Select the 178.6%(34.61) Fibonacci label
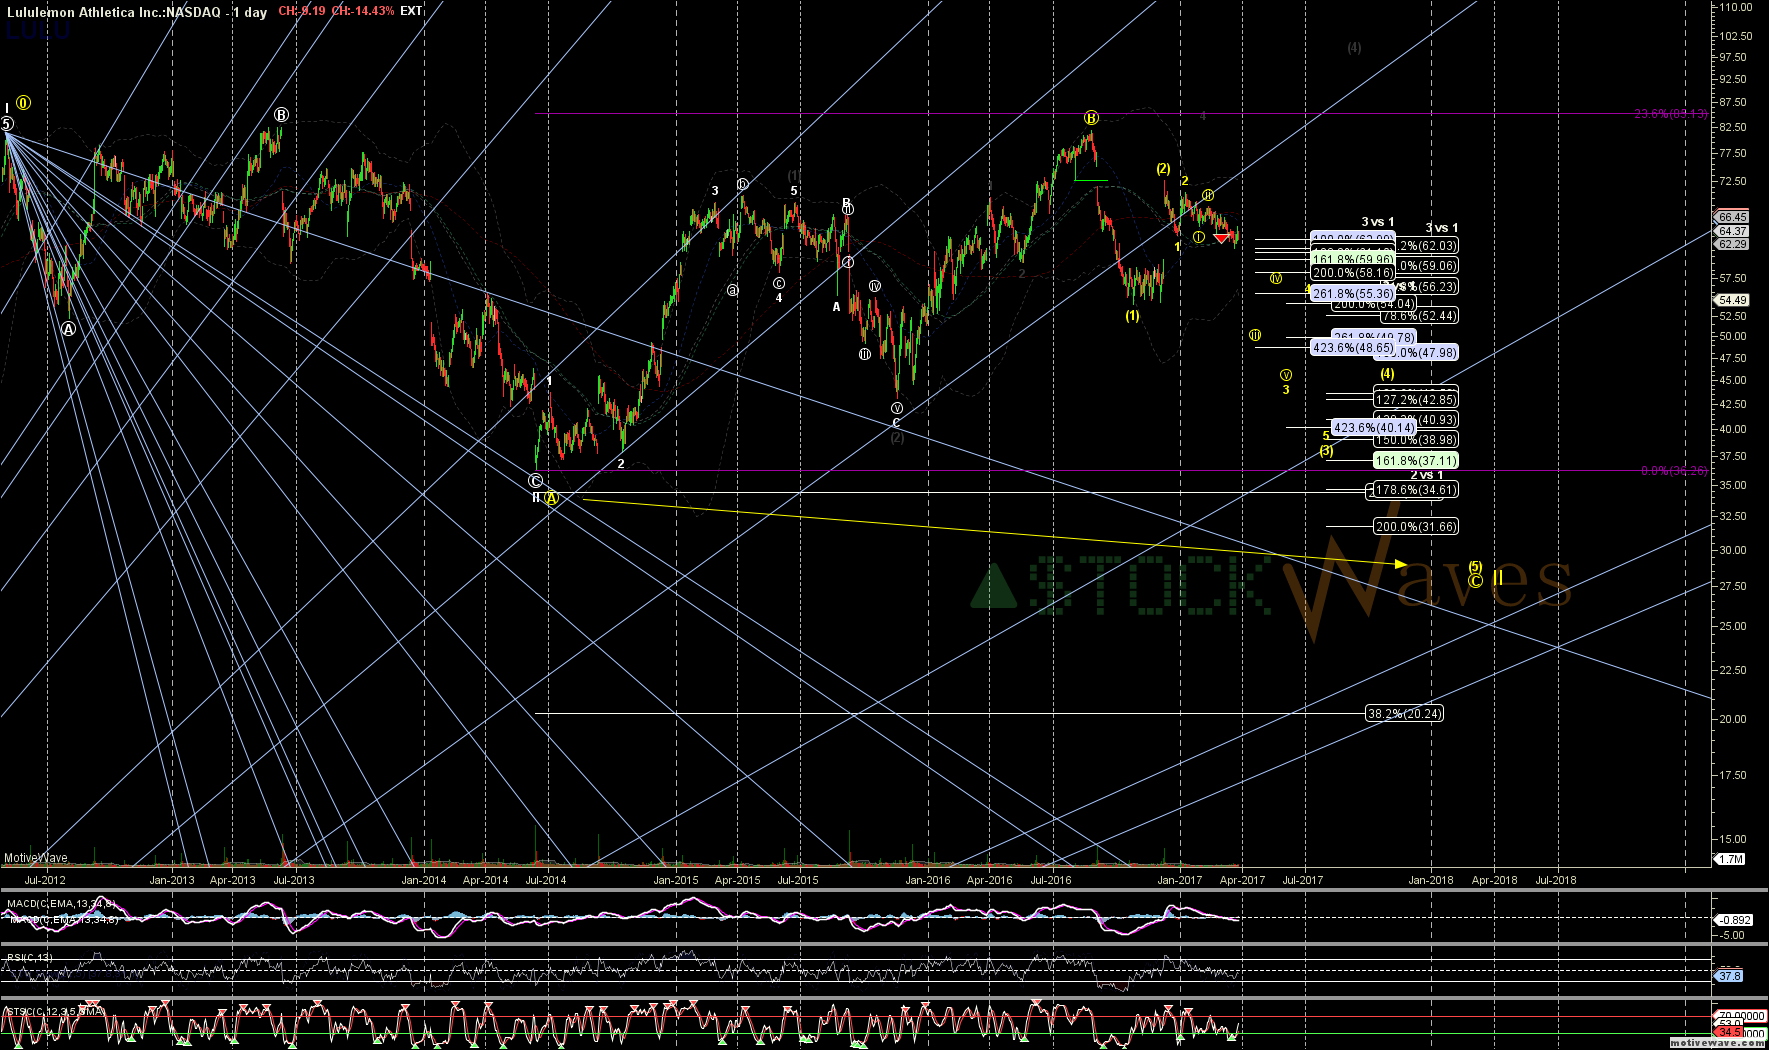 [1416, 490]
